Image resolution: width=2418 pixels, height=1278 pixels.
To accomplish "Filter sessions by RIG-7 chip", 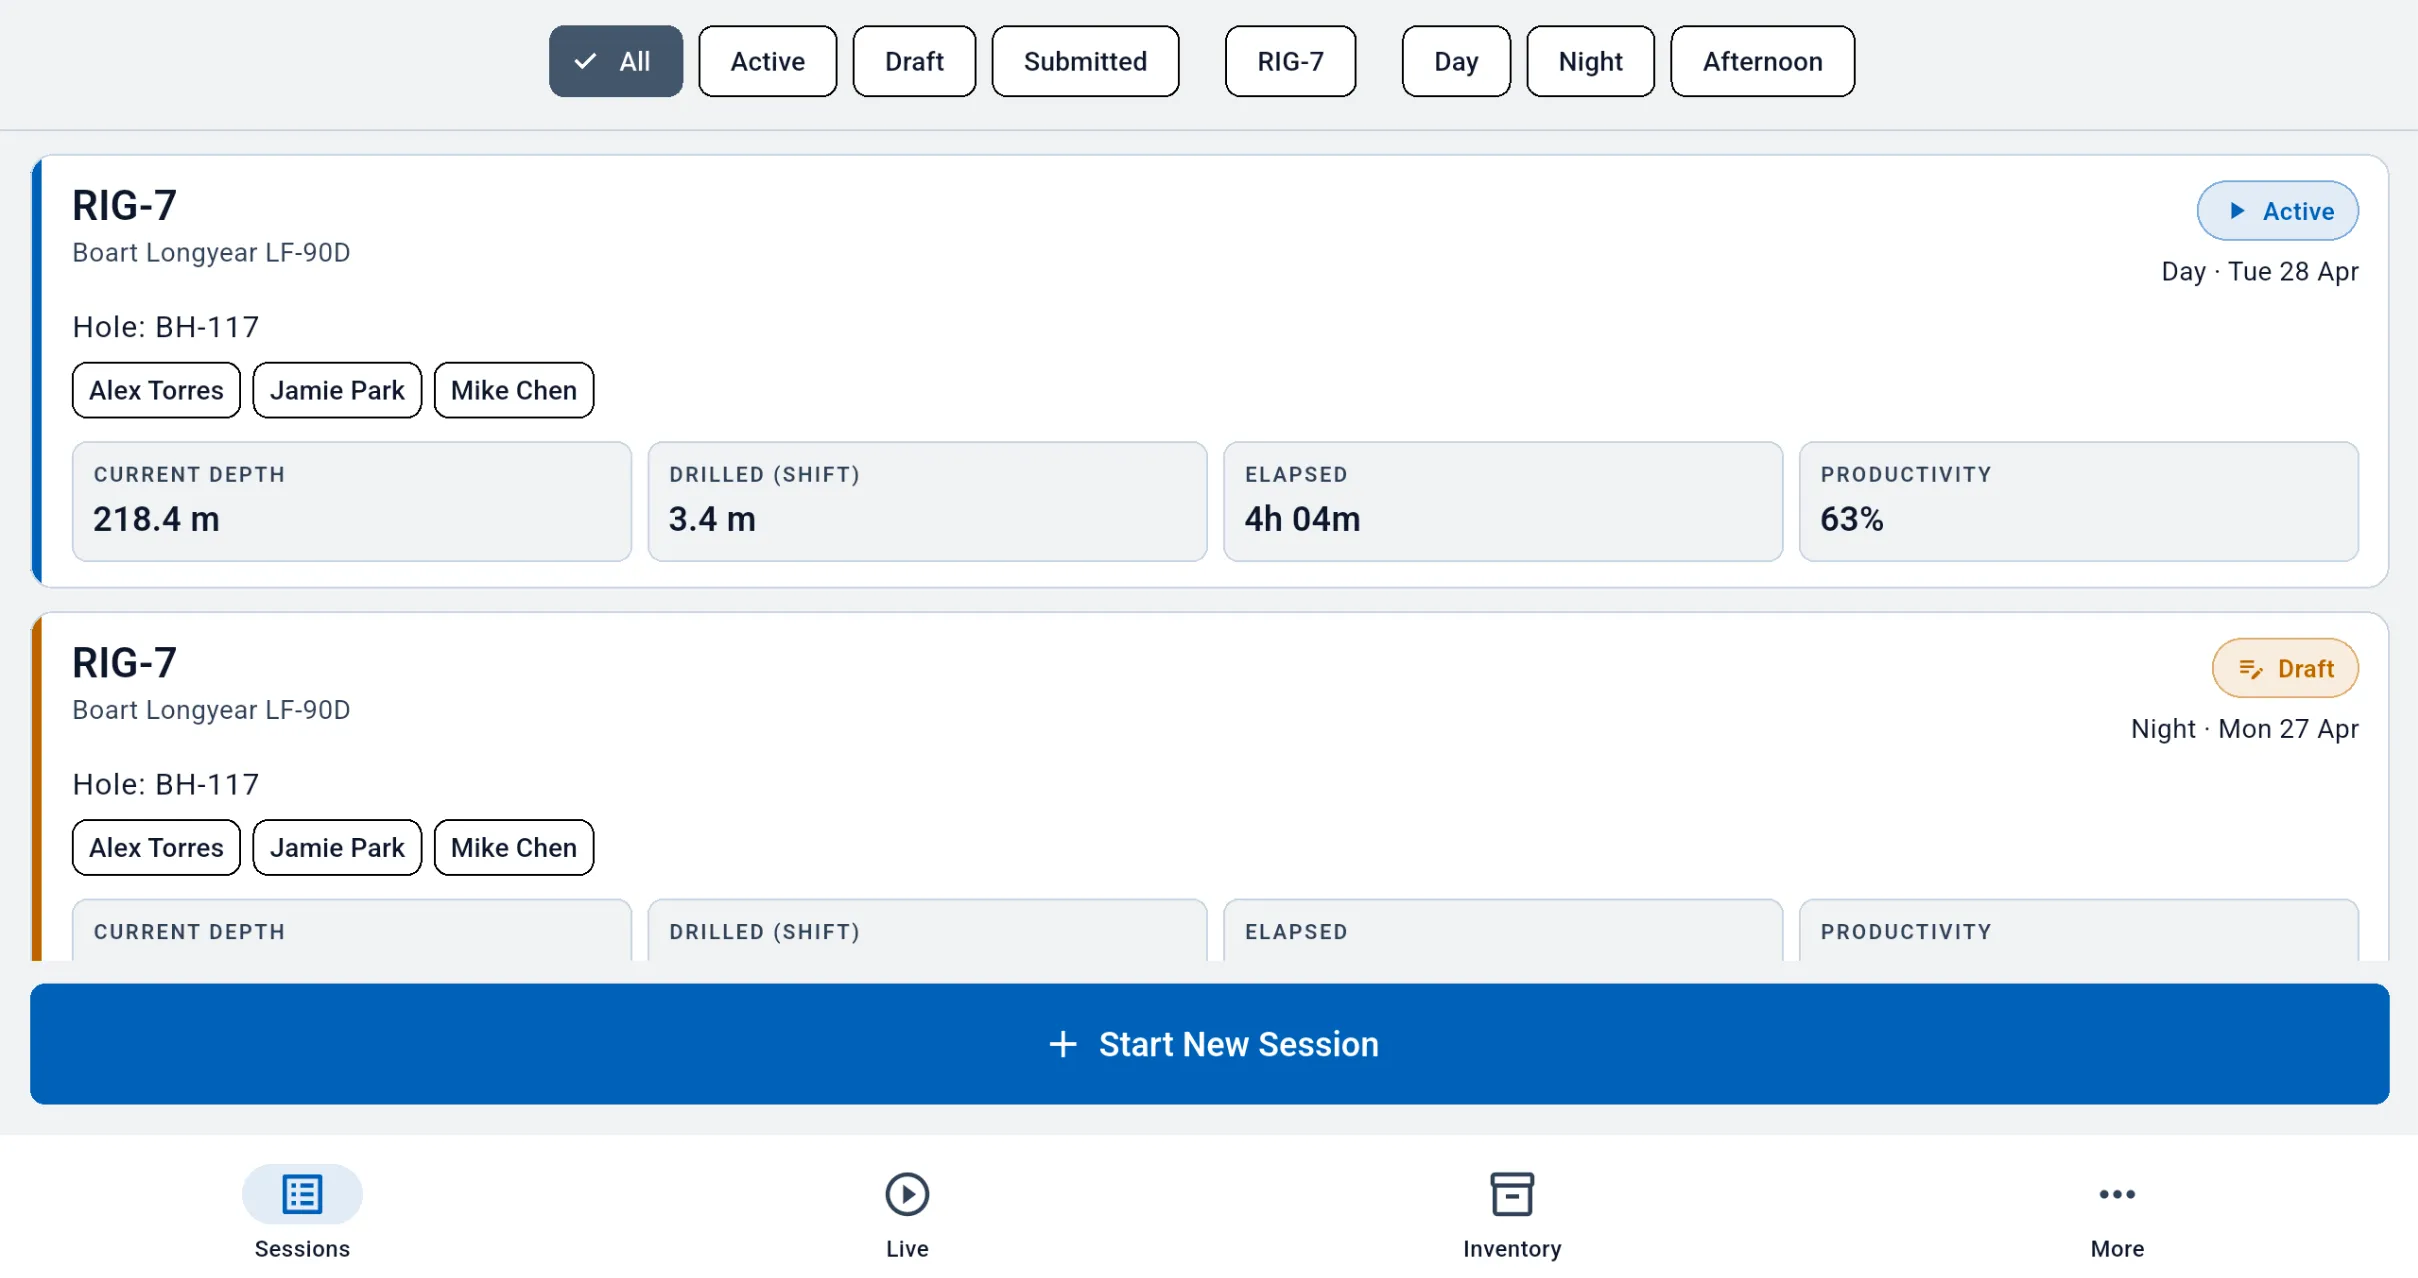I will click(x=1290, y=62).
